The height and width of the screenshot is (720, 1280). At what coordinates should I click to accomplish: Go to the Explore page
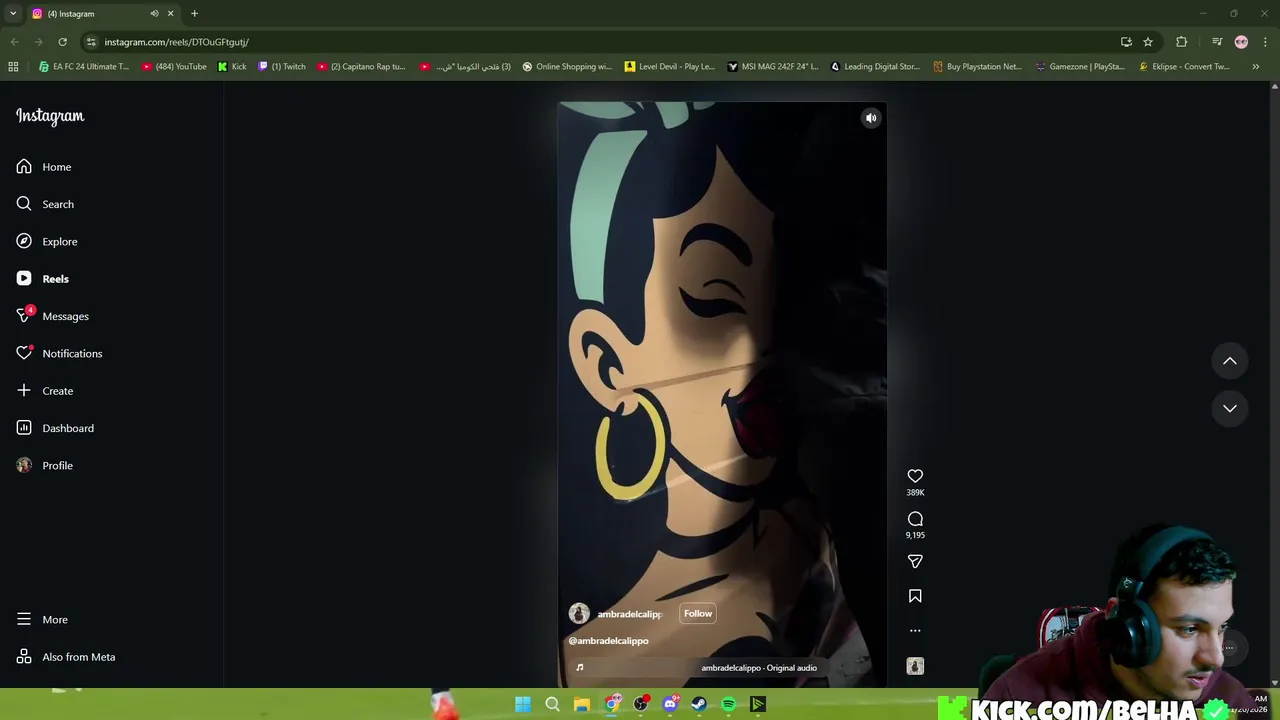click(47, 241)
